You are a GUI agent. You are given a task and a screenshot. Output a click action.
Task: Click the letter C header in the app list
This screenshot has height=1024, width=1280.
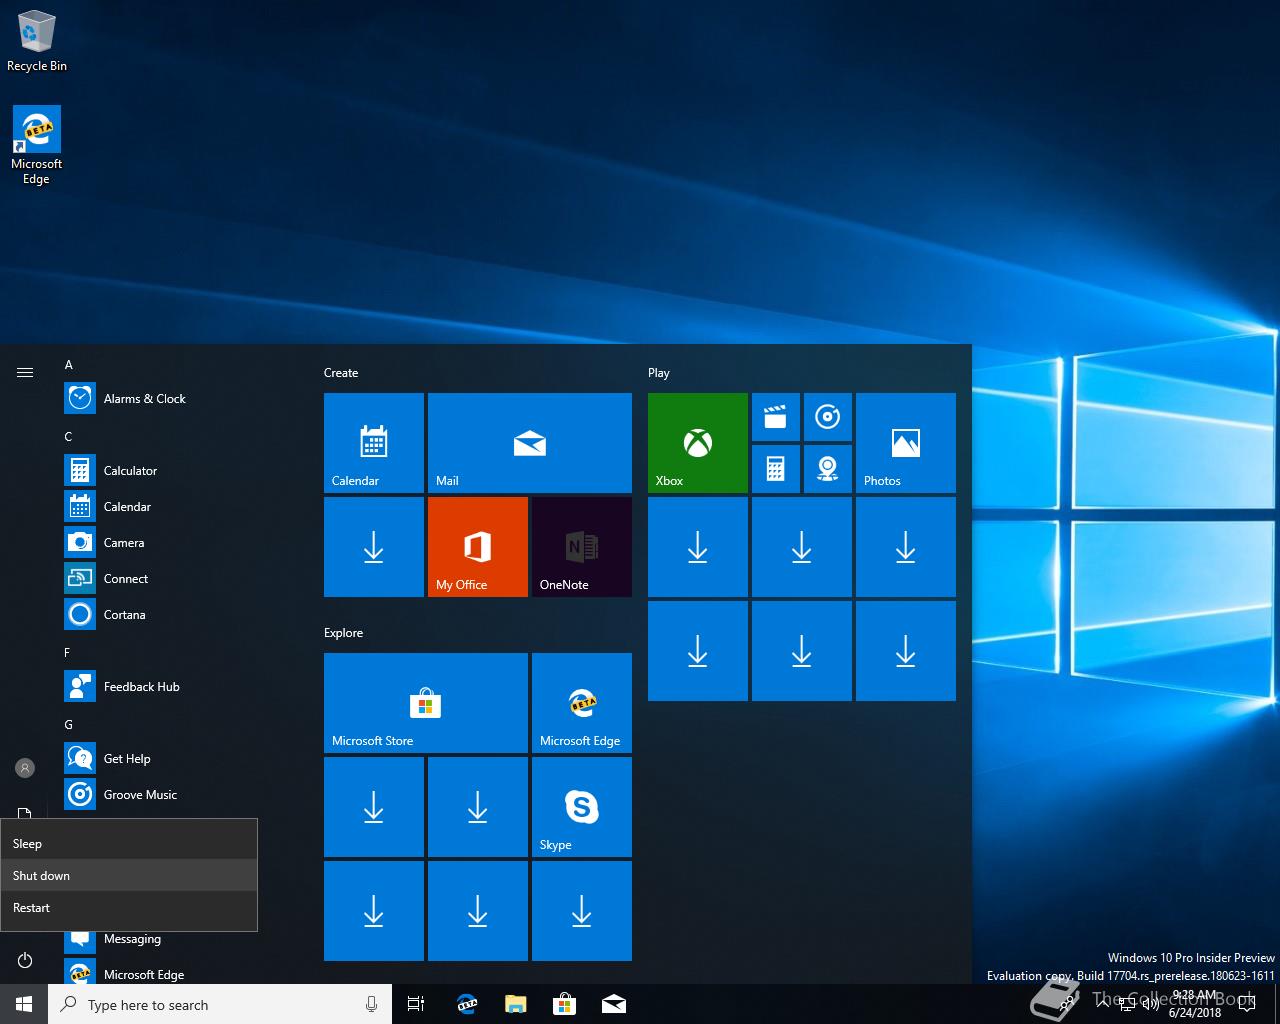(68, 437)
